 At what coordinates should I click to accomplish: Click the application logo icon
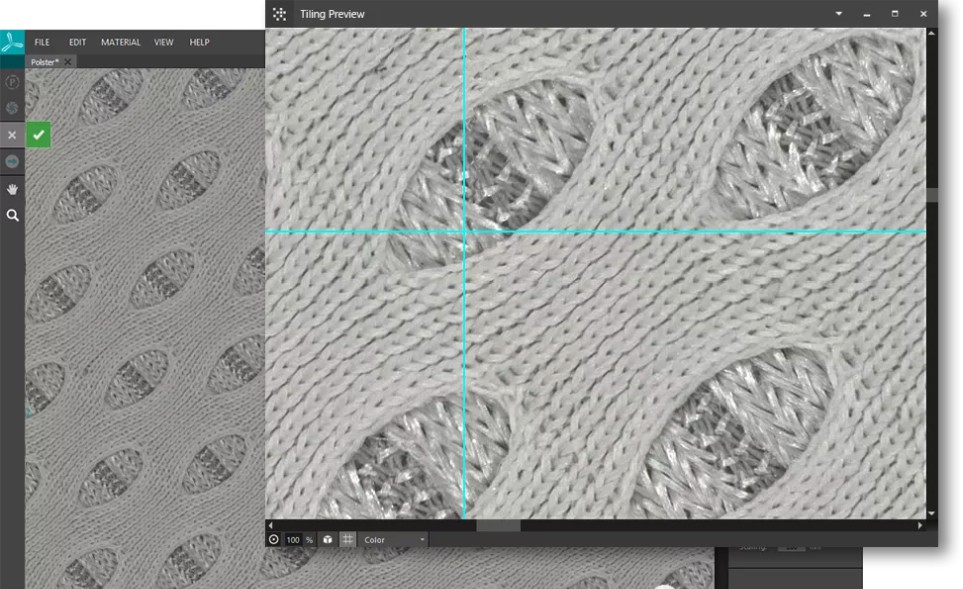pyautogui.click(x=12, y=42)
